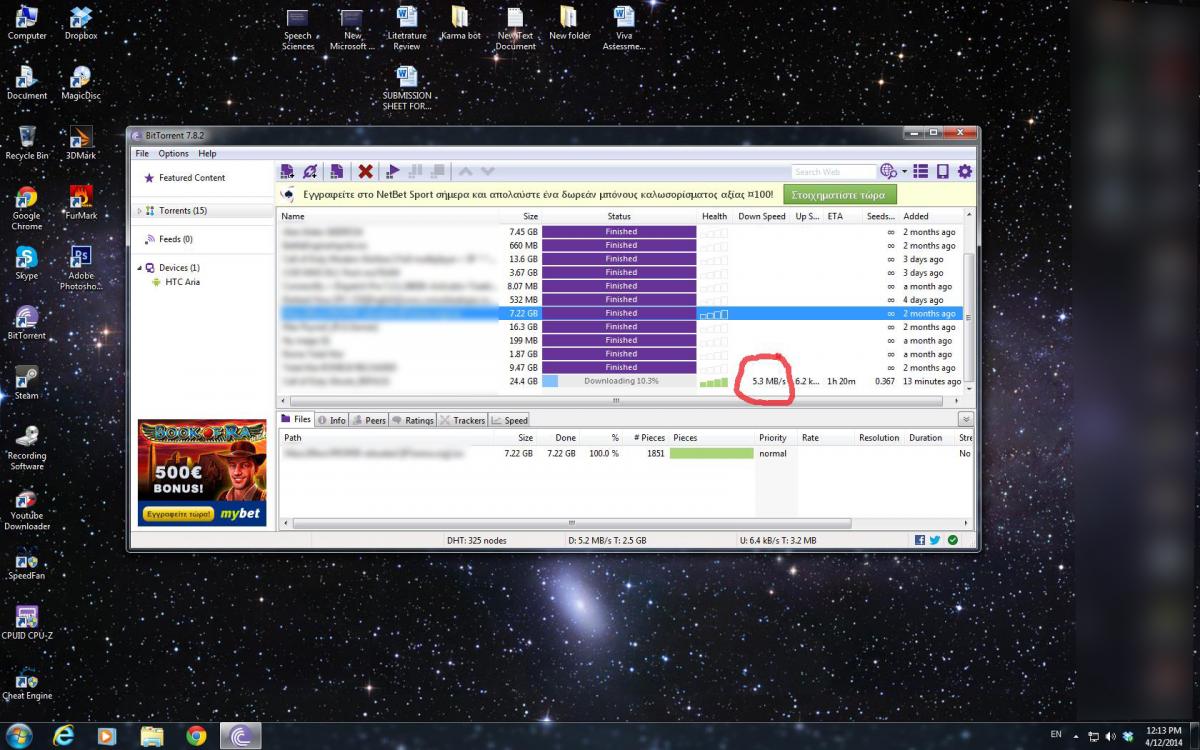Click the Create New Torrent icon
This screenshot has height=750, width=1200.
click(x=337, y=171)
